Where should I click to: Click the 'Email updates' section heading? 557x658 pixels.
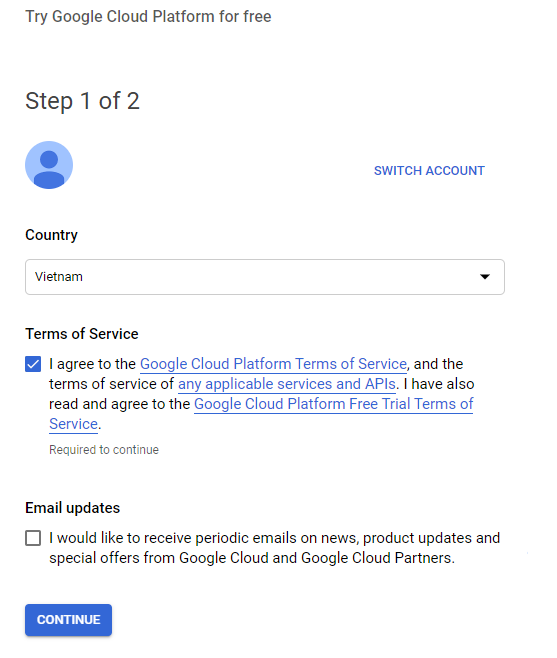[x=73, y=508]
